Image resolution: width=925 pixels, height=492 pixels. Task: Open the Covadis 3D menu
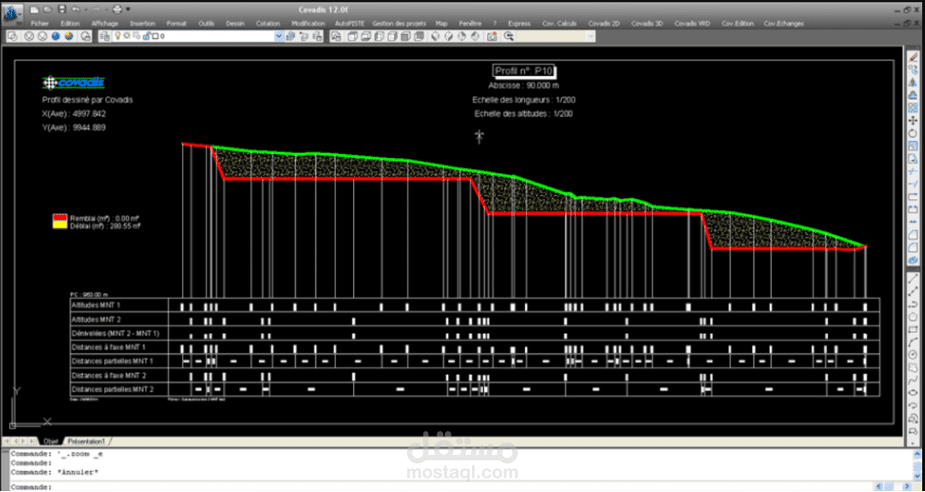click(x=652, y=22)
